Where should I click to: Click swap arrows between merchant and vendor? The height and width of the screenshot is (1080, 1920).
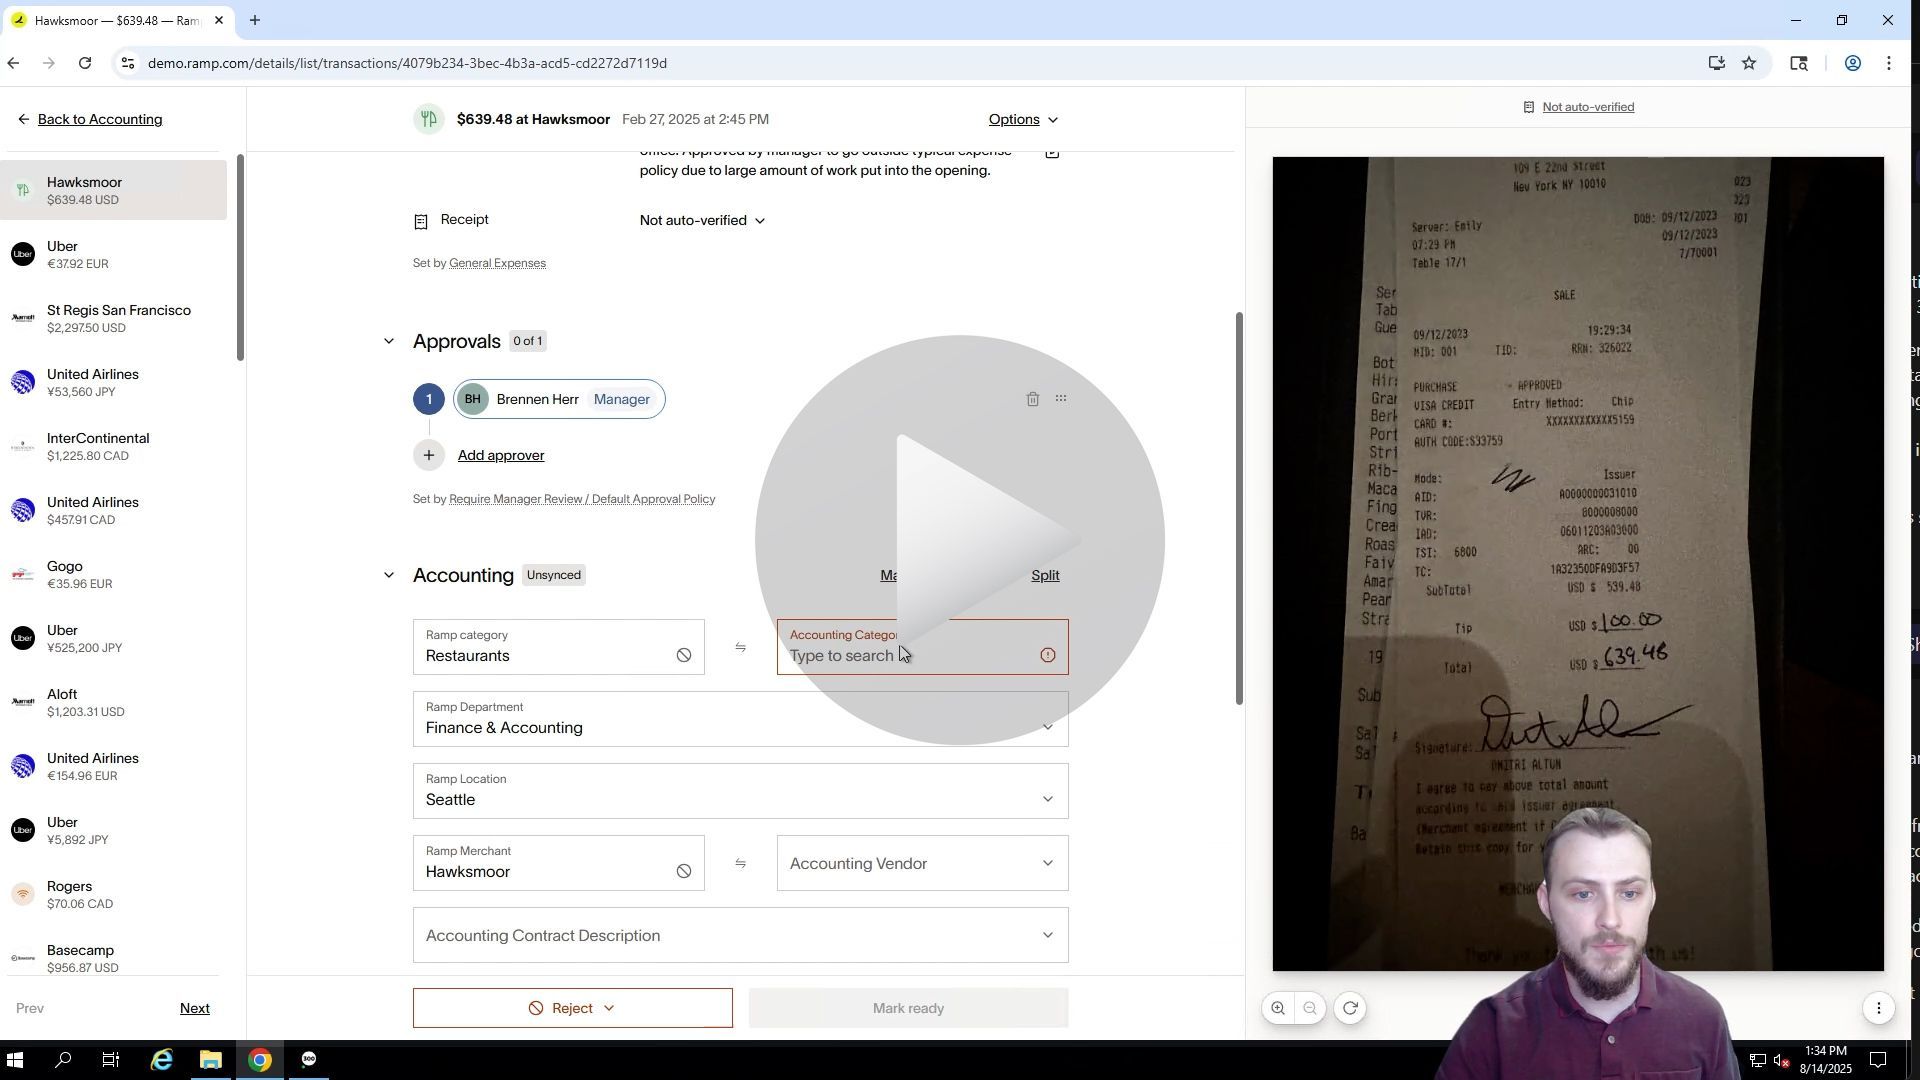(x=740, y=863)
